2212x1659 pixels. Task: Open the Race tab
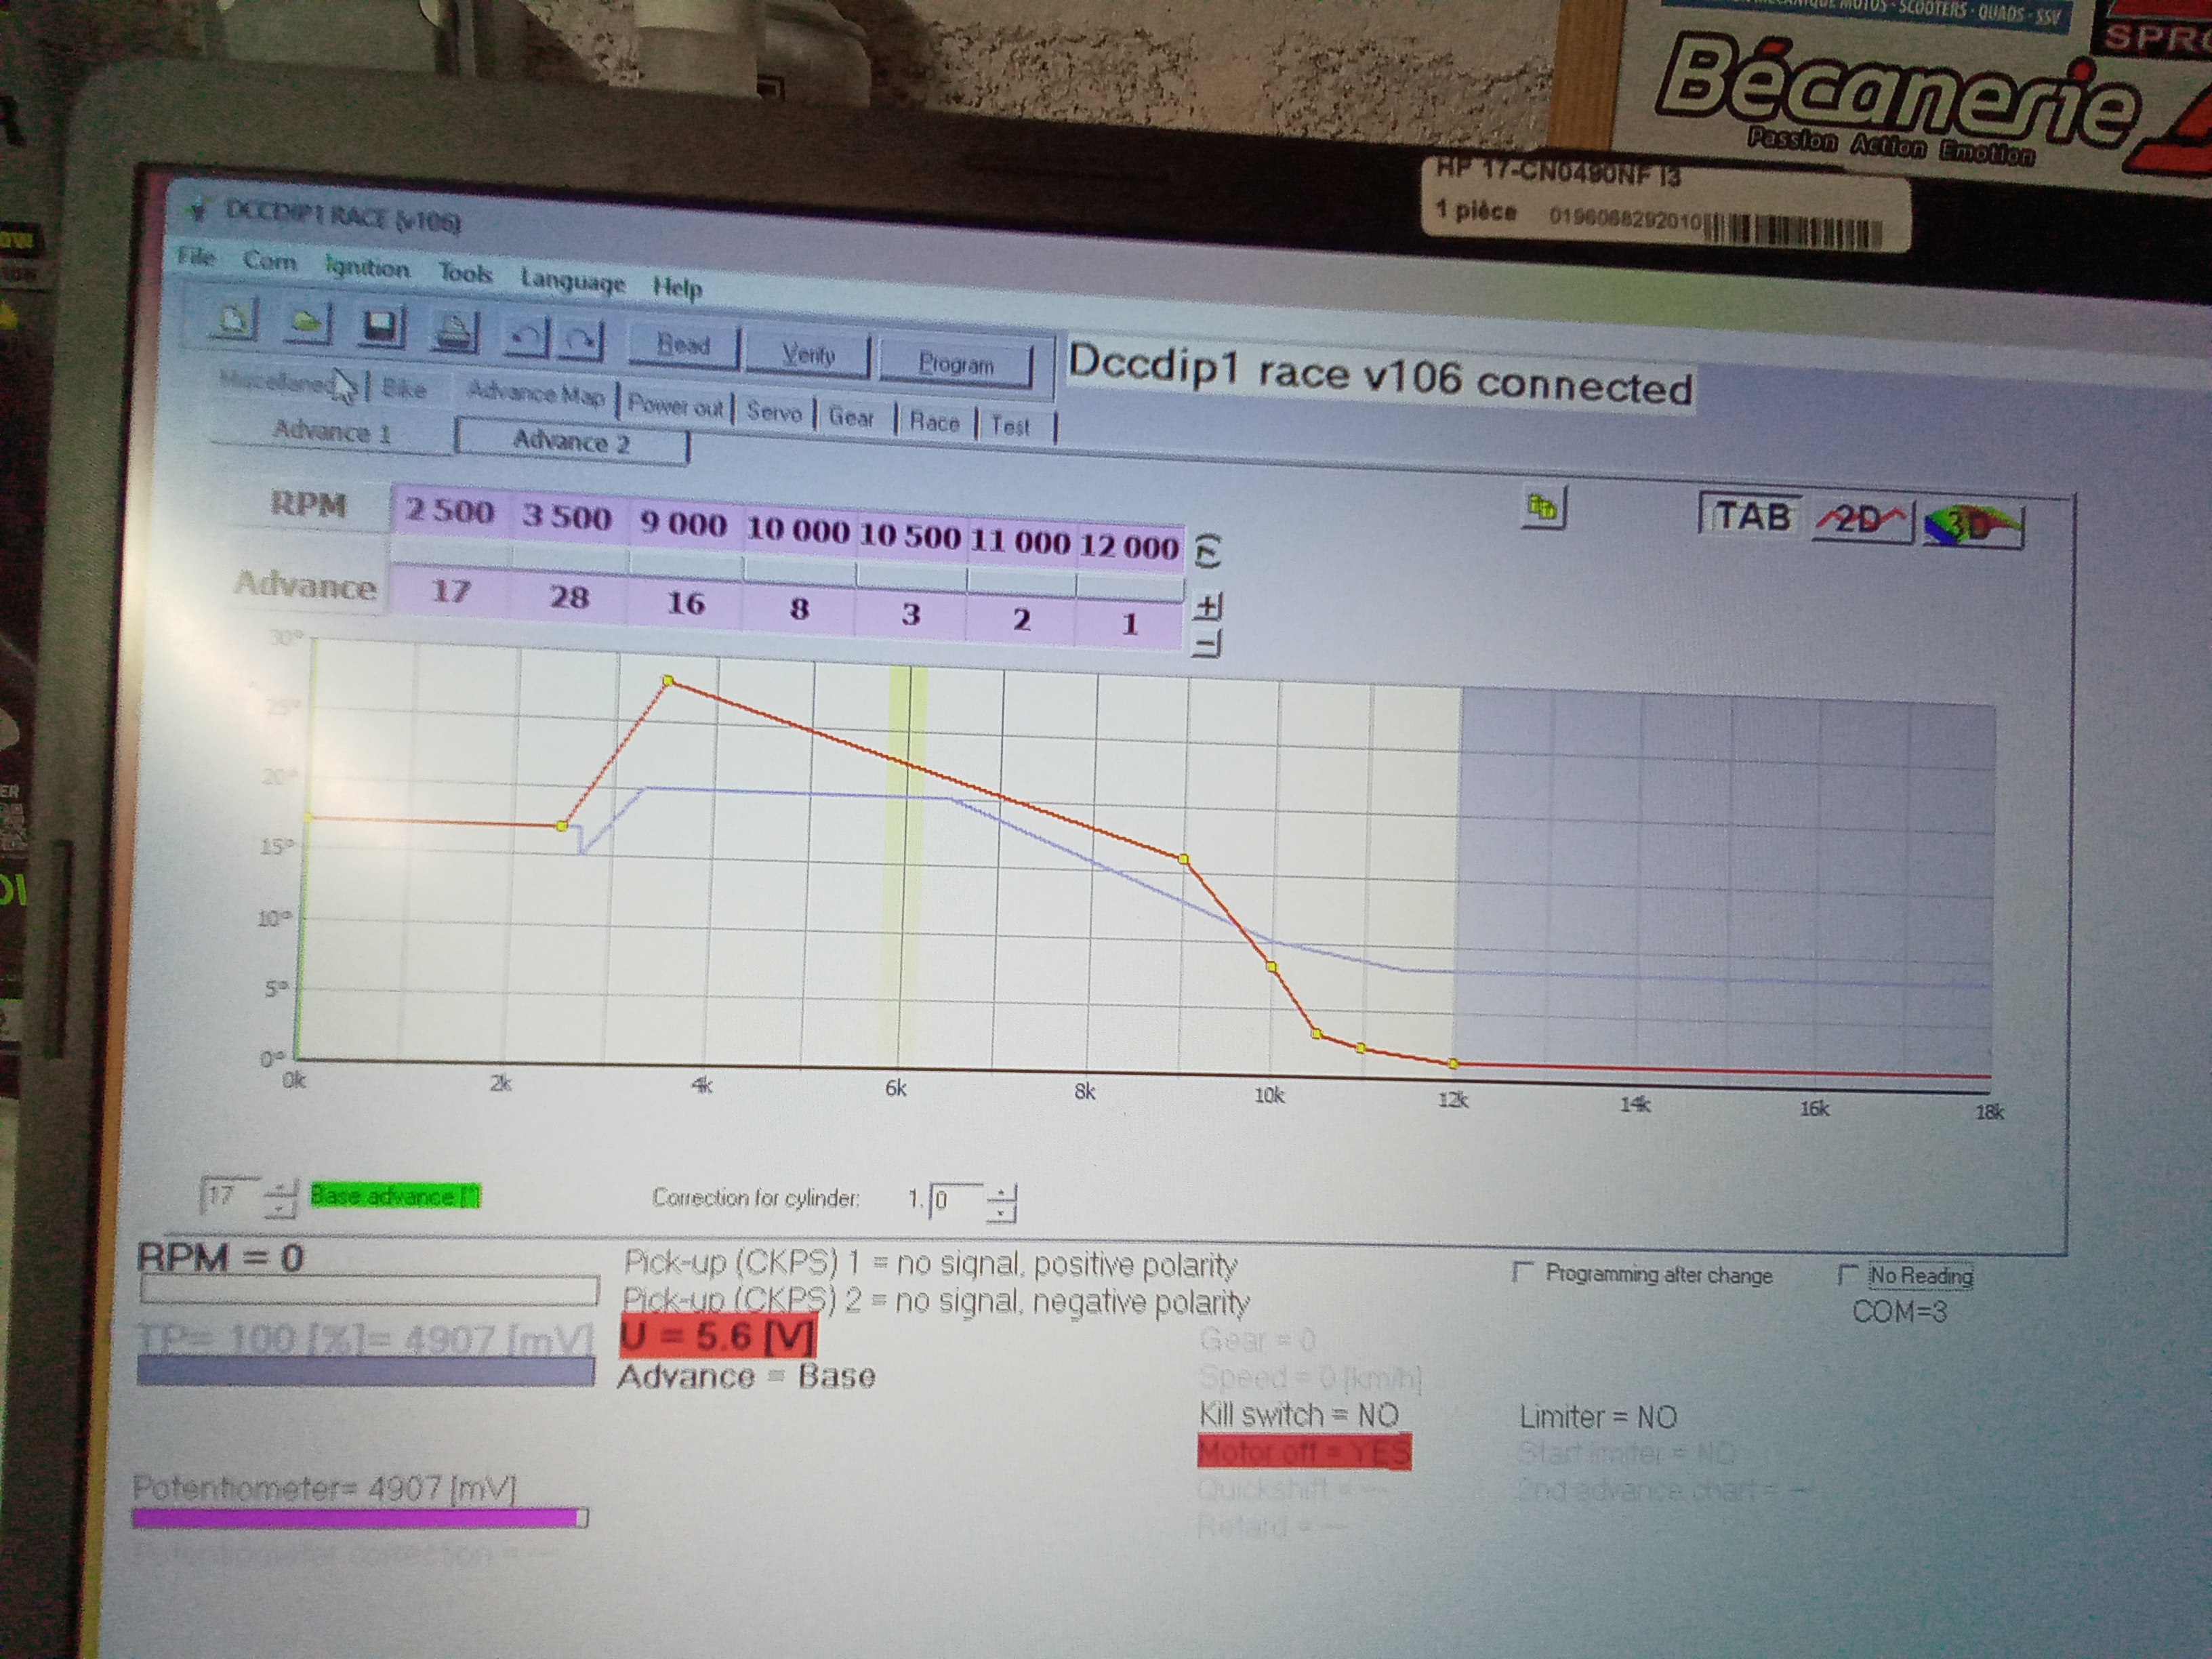coord(934,422)
